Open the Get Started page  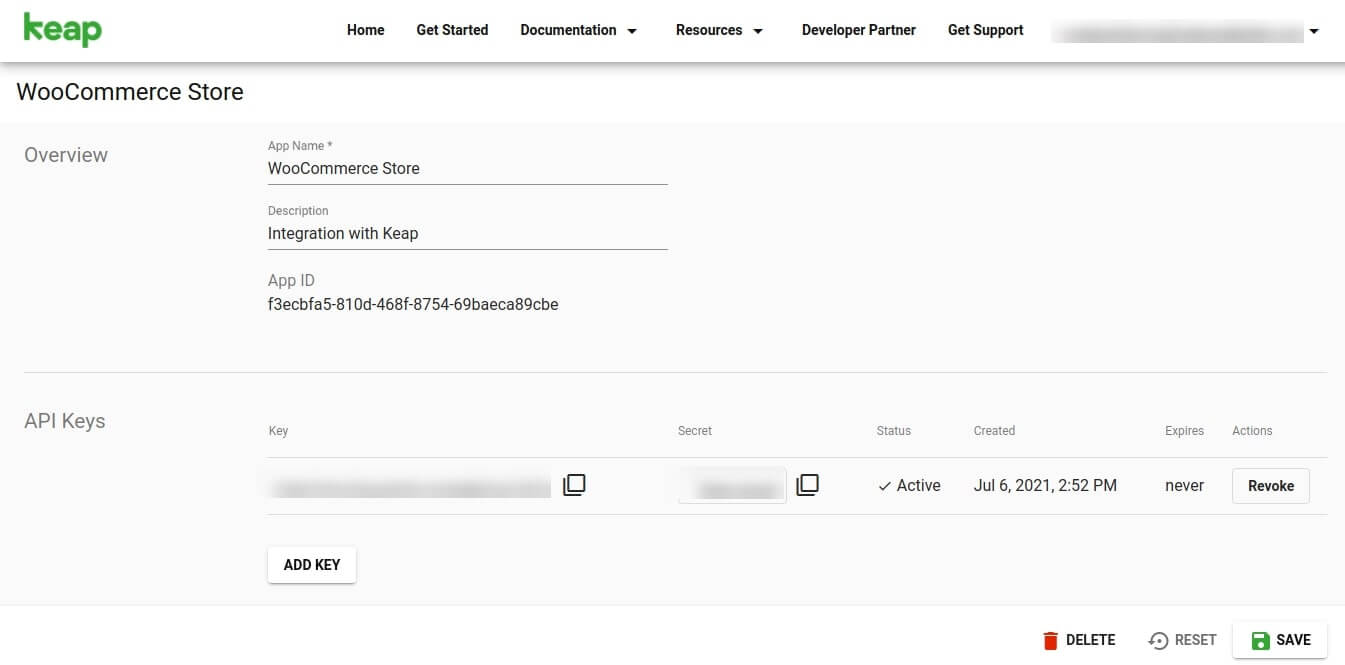click(452, 30)
